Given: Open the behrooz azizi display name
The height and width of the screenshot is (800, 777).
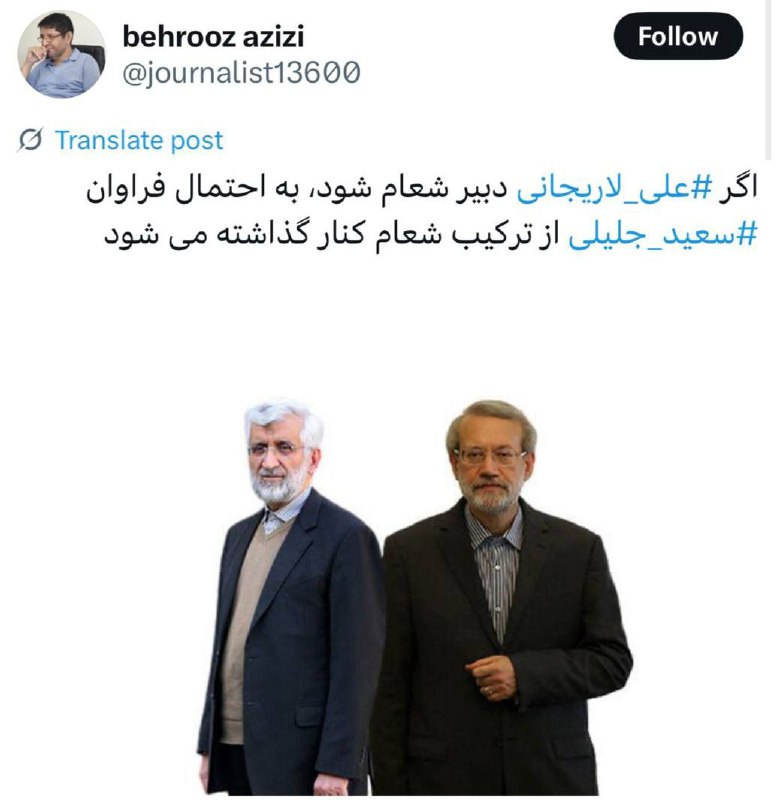Looking at the screenshot, I should point(213,36).
